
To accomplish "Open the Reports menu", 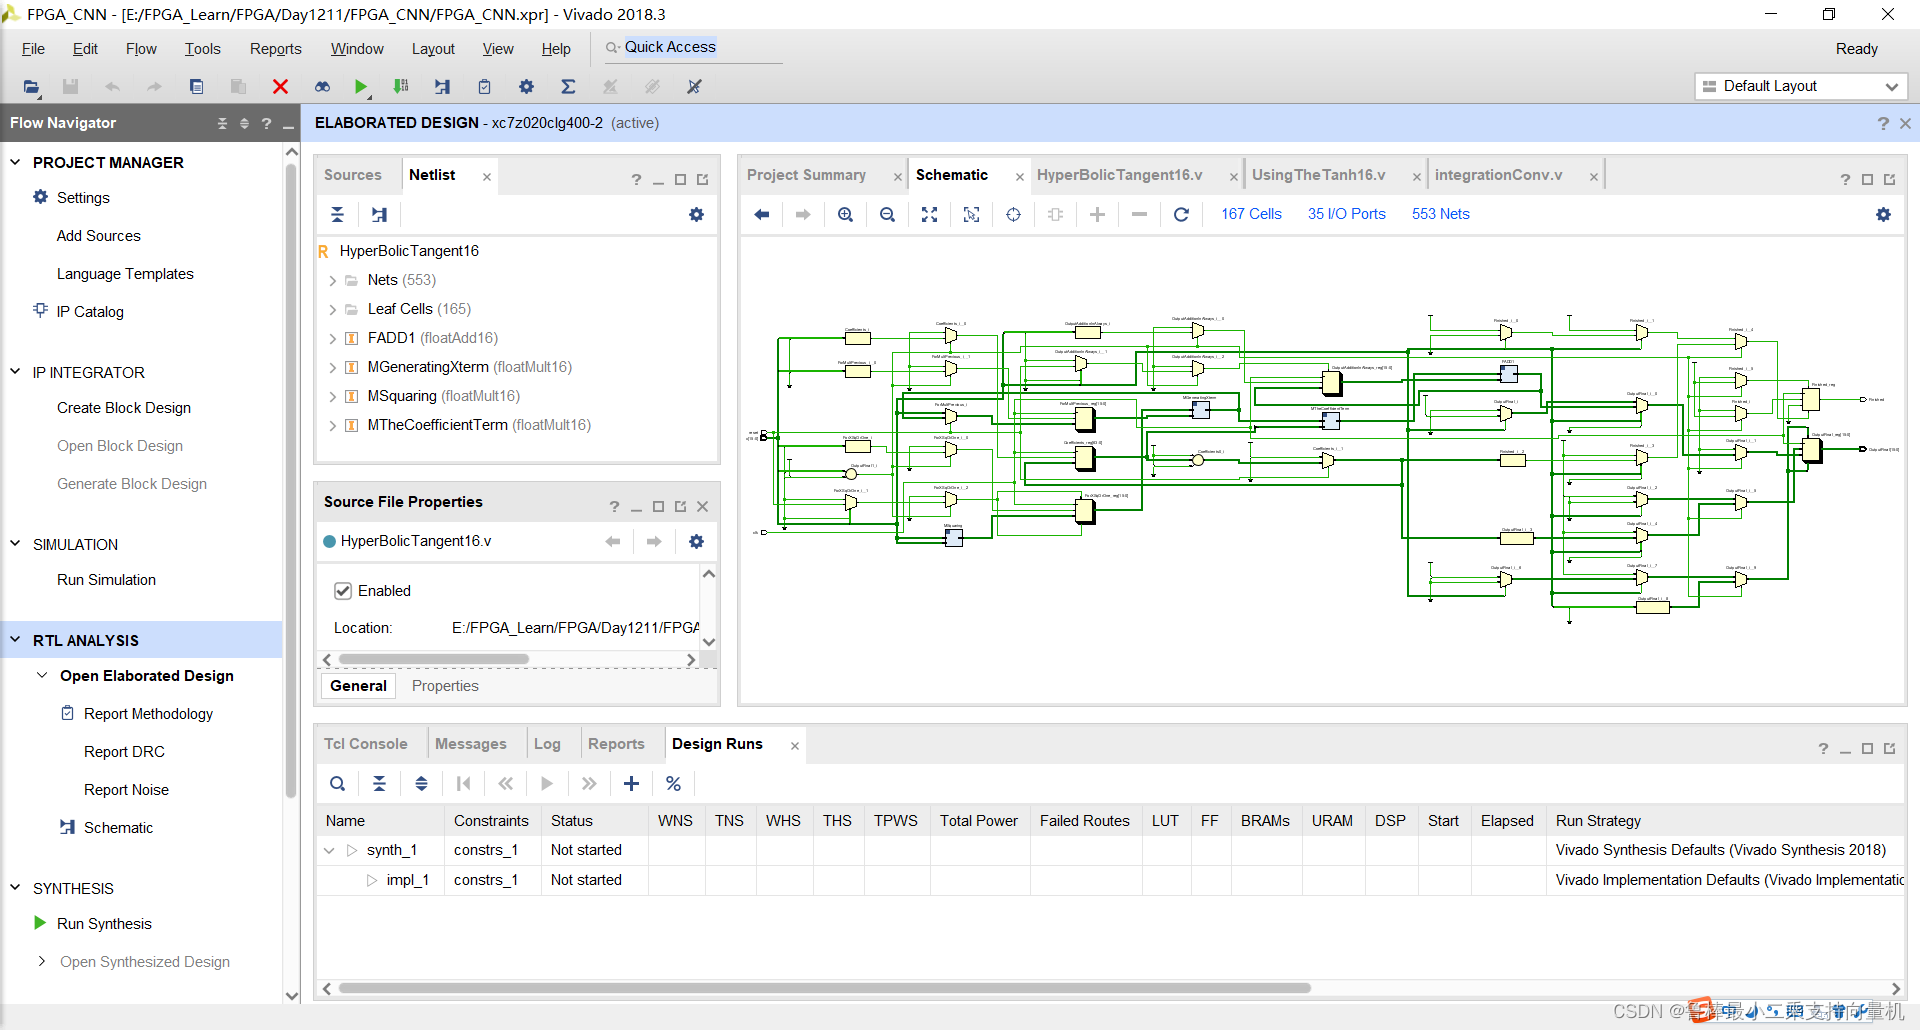I will pos(275,49).
